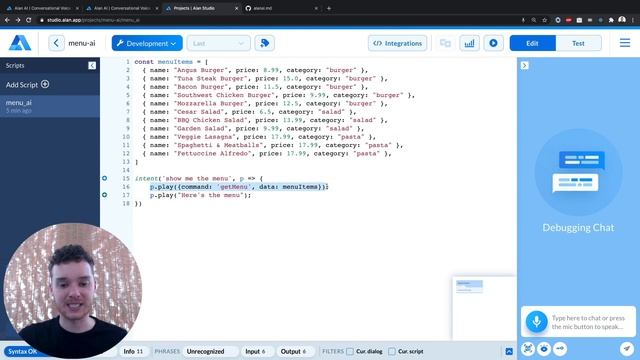Open the Development environment dropdown
The image size is (640, 360).
(147, 43)
